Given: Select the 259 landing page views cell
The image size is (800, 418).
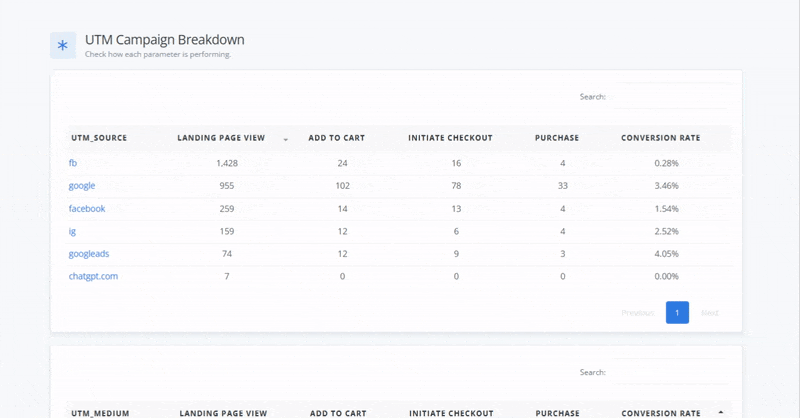Looking at the screenshot, I should 227,209.
